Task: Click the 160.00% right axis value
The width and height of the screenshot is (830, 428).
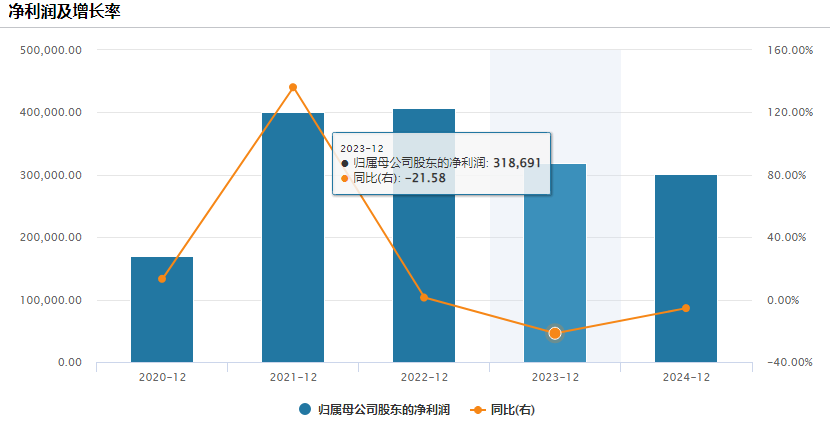Action: [789, 50]
